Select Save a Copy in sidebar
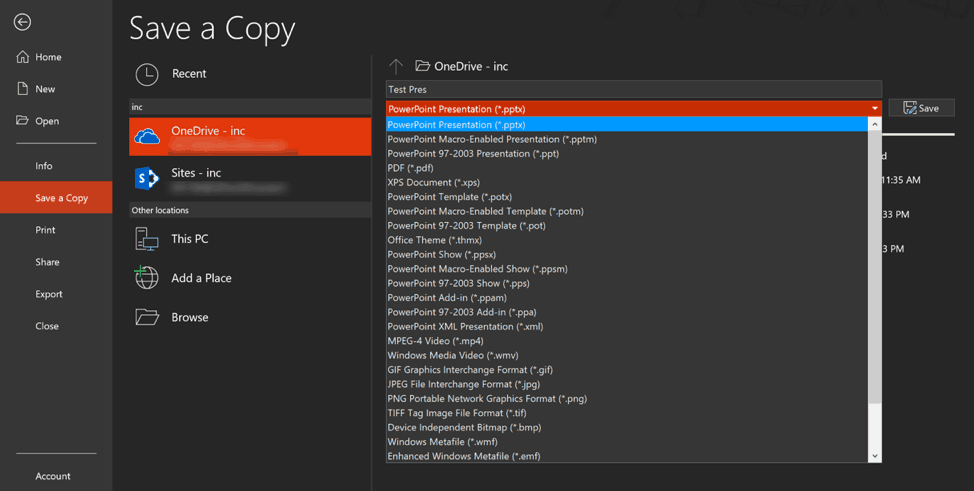The image size is (974, 491). (x=56, y=198)
